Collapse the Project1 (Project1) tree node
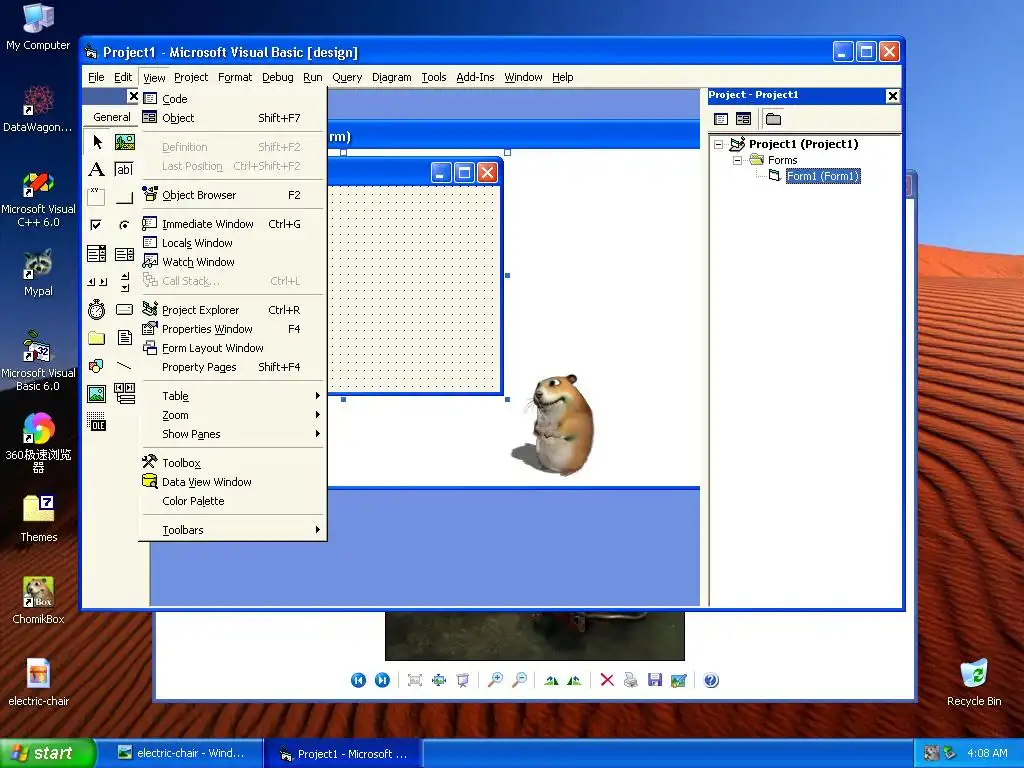Viewport: 1024px width, 768px height. click(718, 144)
